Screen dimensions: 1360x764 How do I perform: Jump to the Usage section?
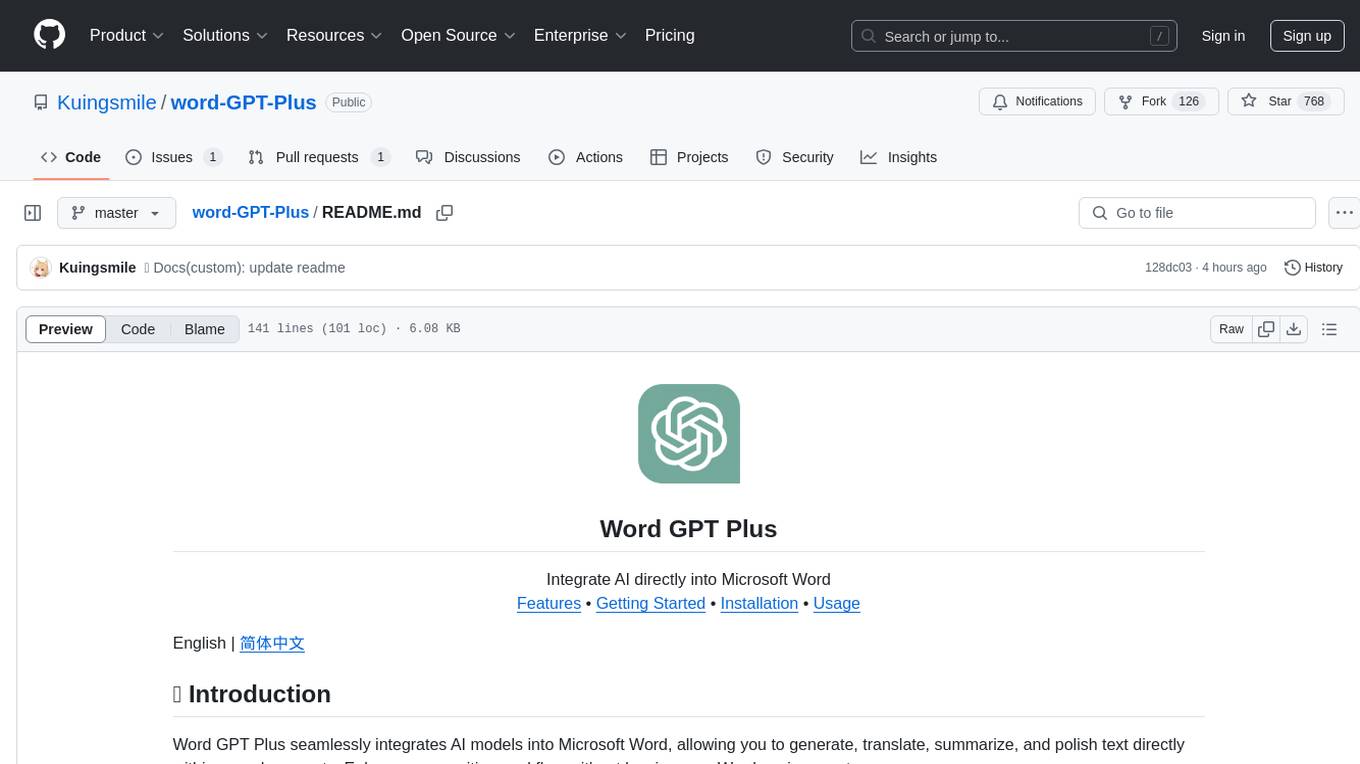[837, 603]
